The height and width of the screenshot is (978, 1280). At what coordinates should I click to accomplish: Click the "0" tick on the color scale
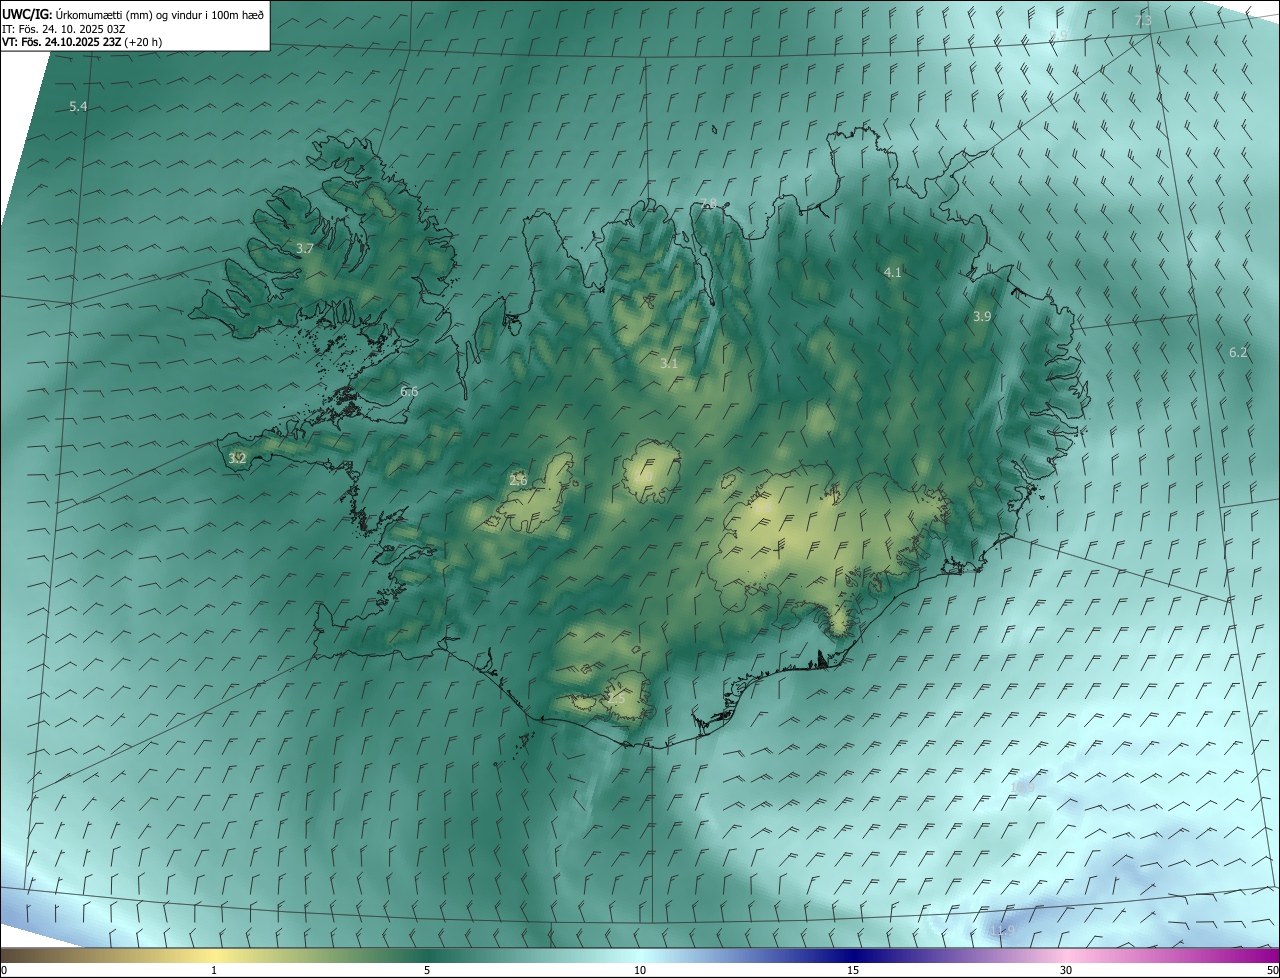pos(4,971)
